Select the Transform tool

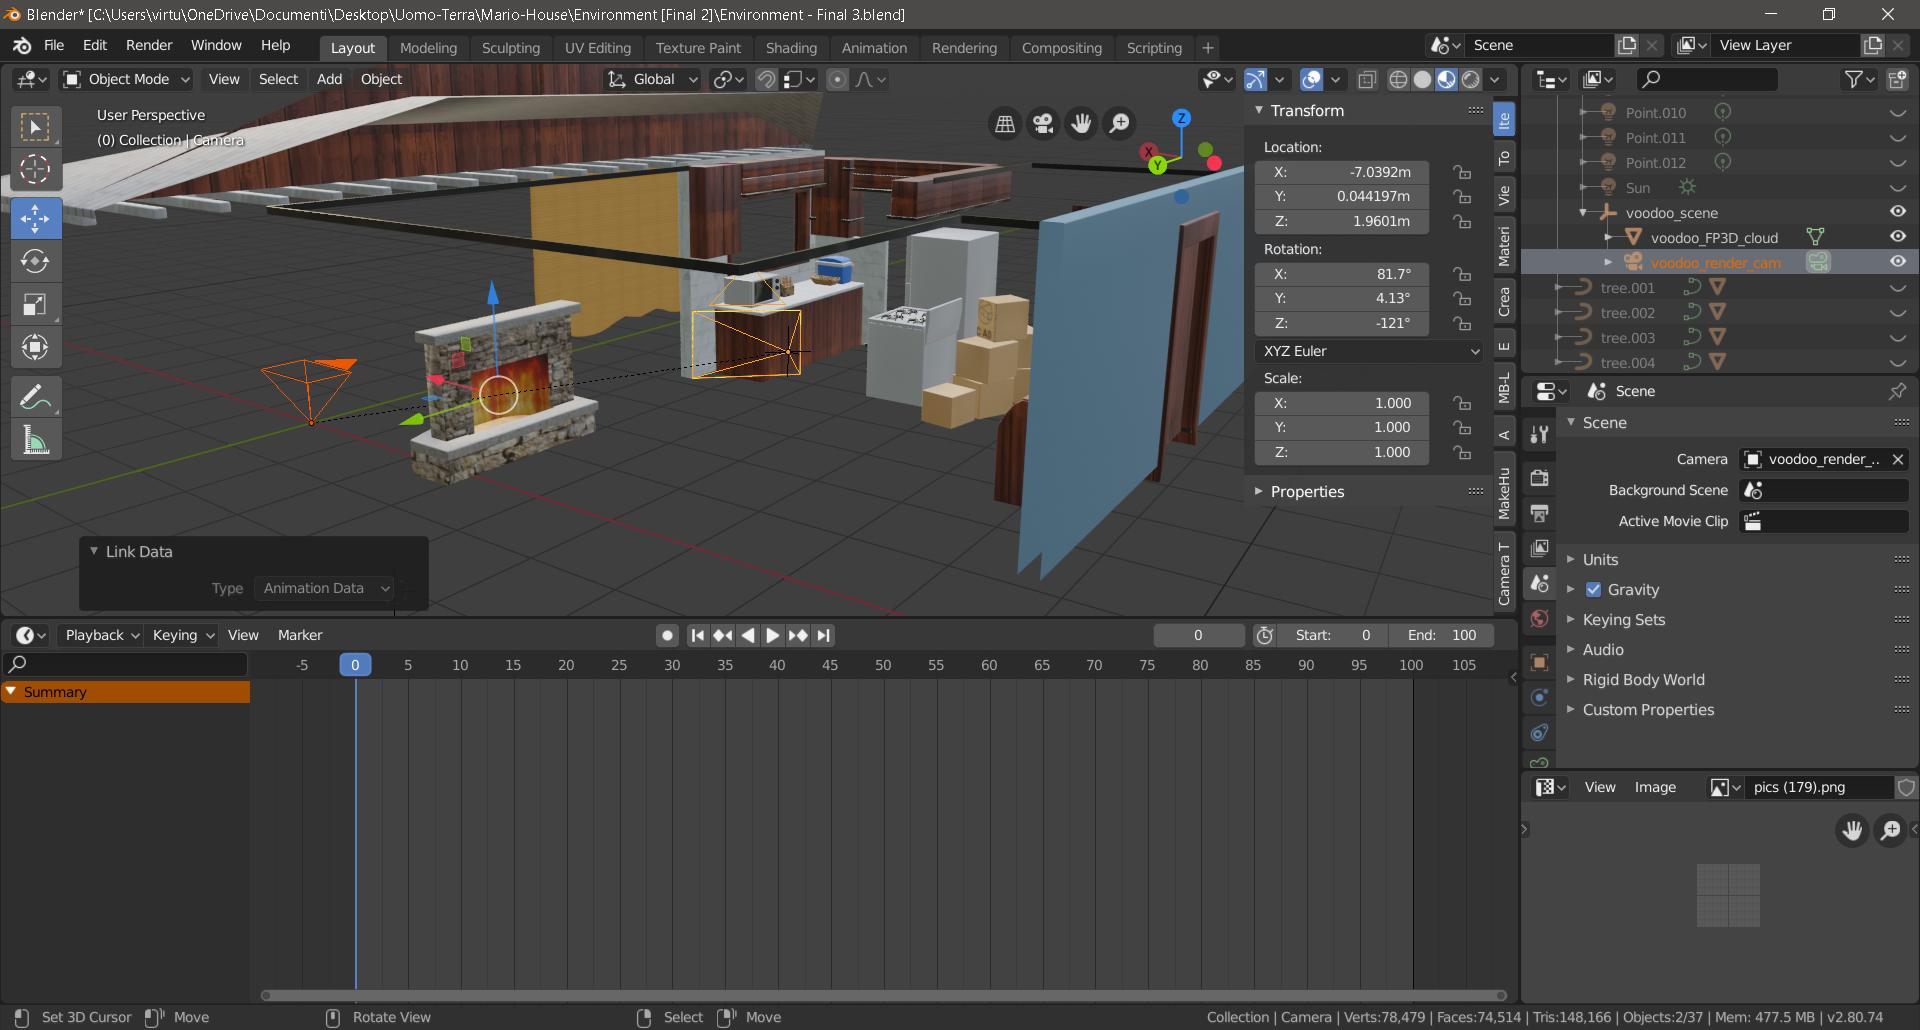coord(35,347)
